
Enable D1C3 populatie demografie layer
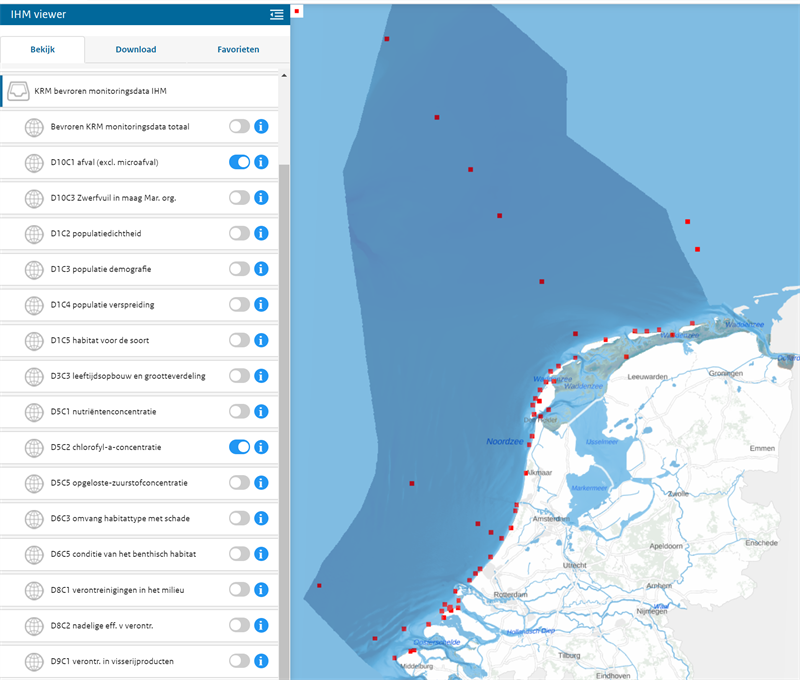(x=239, y=269)
